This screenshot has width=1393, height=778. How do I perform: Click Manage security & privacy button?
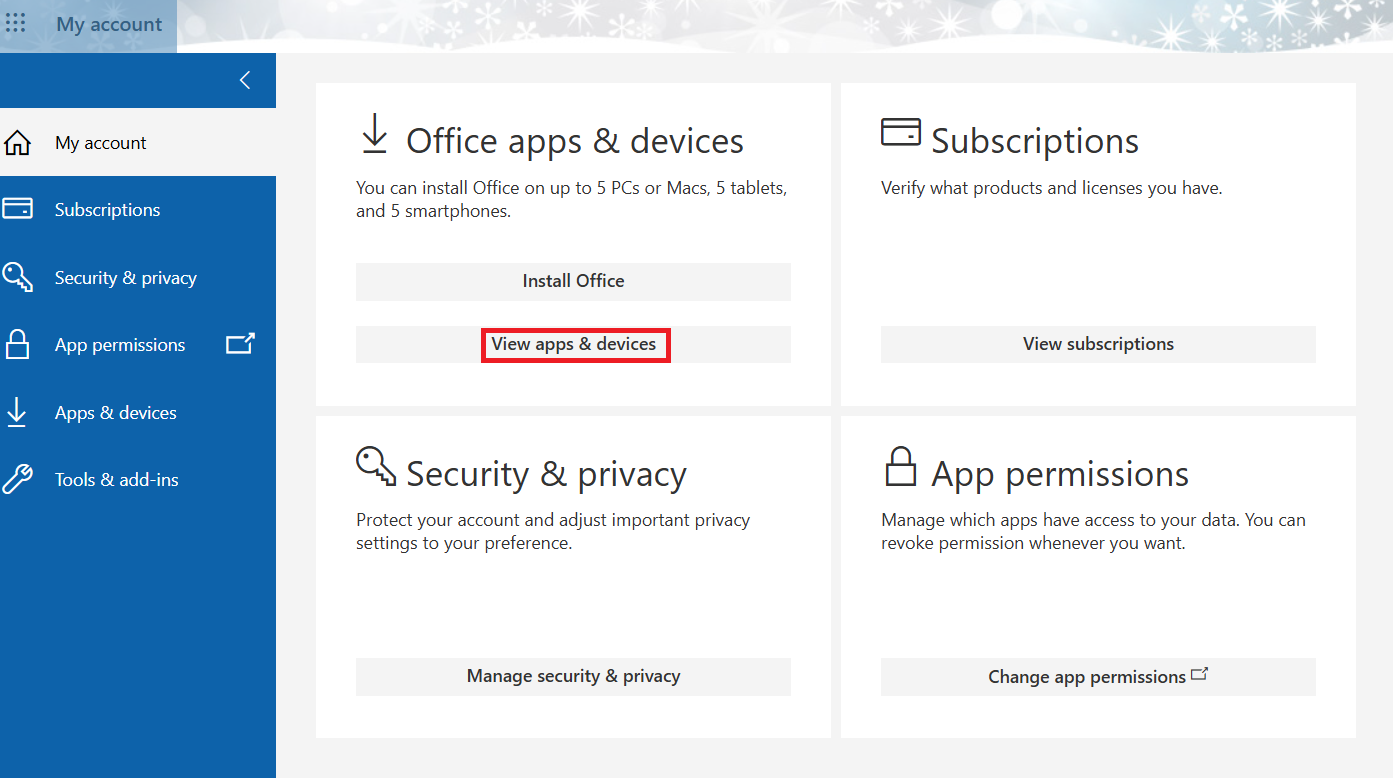pyautogui.click(x=573, y=677)
